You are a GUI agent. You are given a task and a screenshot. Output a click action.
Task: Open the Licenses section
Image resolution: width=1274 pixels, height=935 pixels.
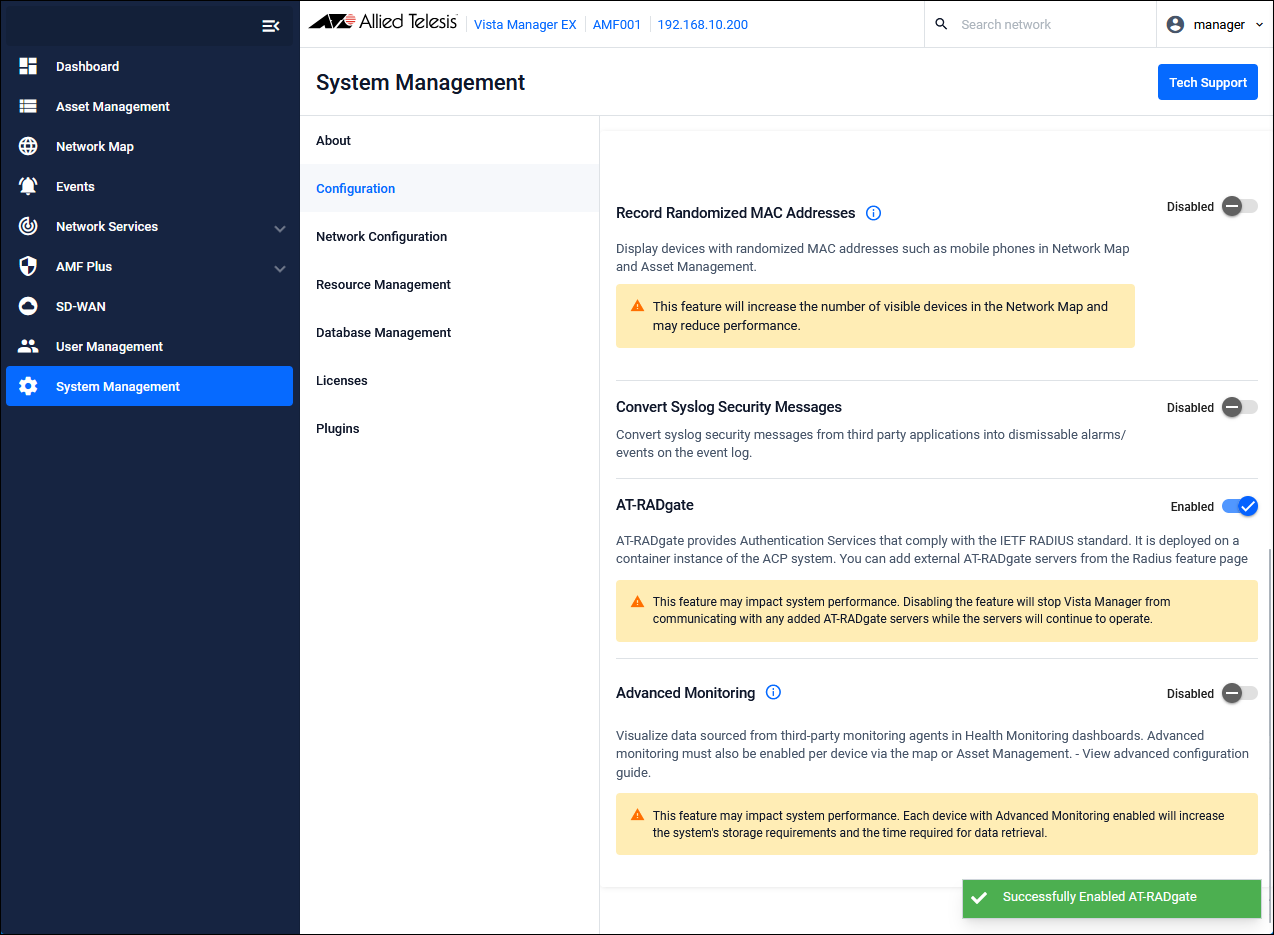(342, 381)
